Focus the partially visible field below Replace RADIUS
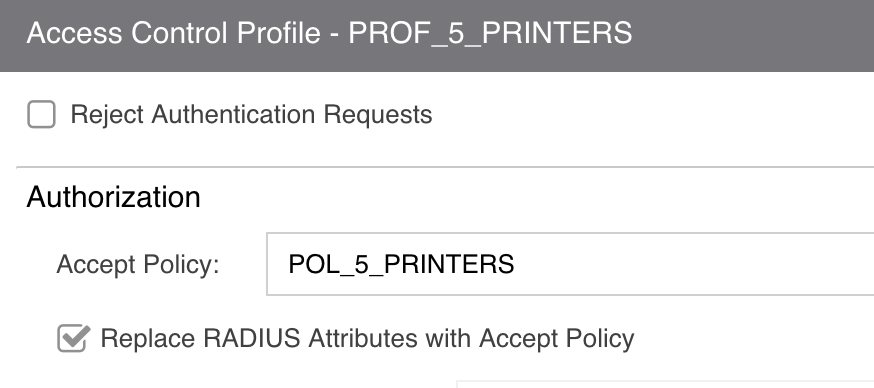 tap(665, 384)
